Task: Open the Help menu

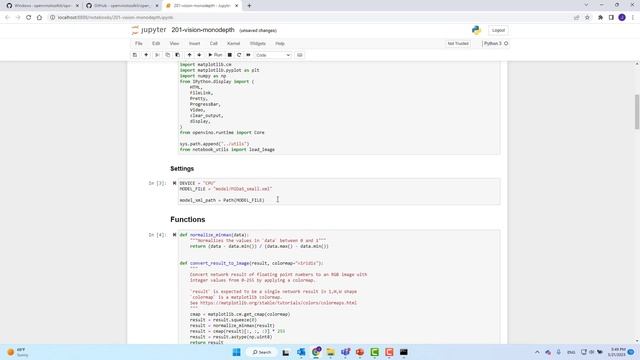Action: tap(280, 43)
